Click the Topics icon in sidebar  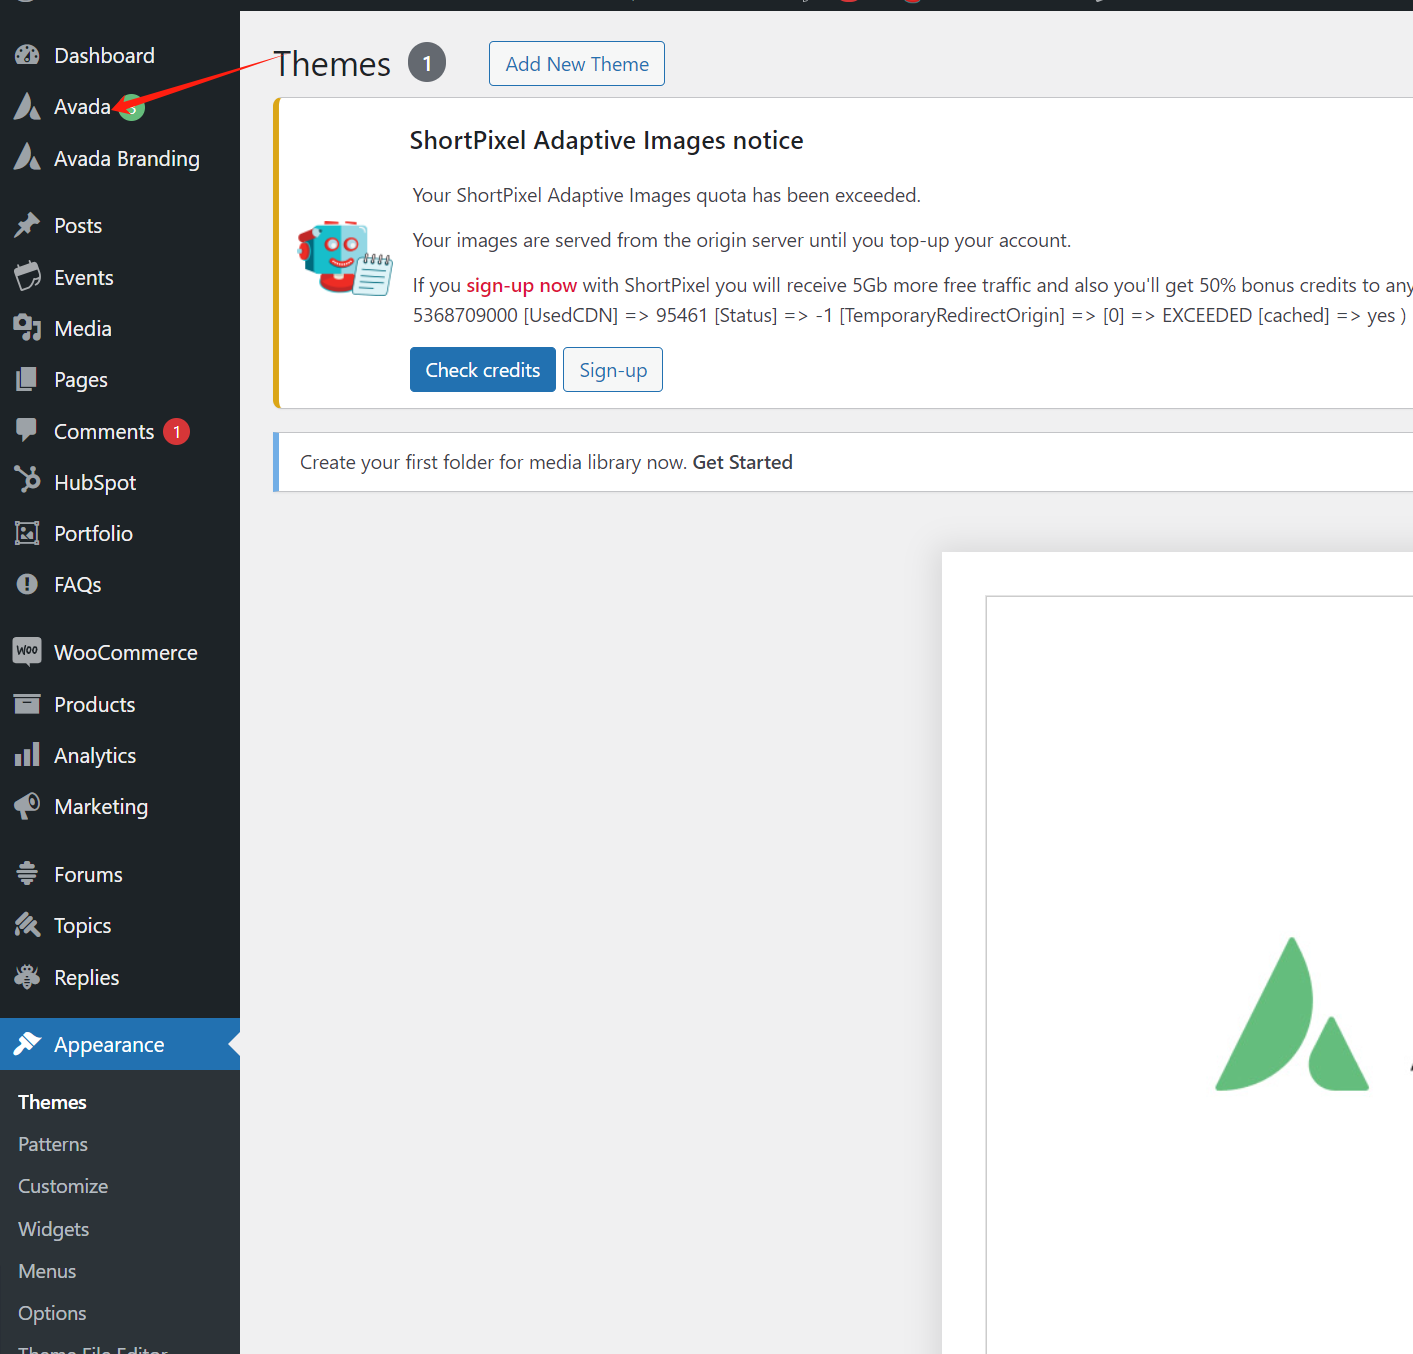tap(27, 925)
